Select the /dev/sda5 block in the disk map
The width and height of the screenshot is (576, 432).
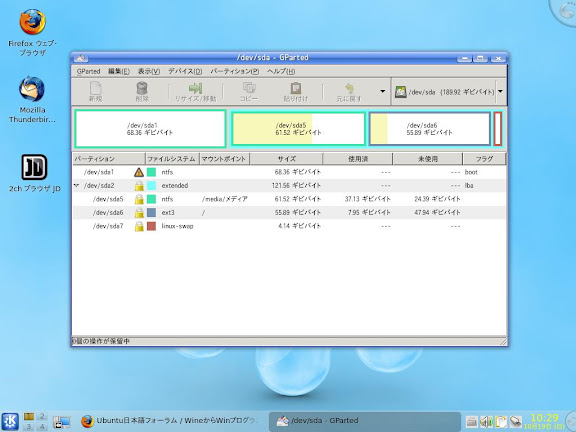[x=298, y=129]
